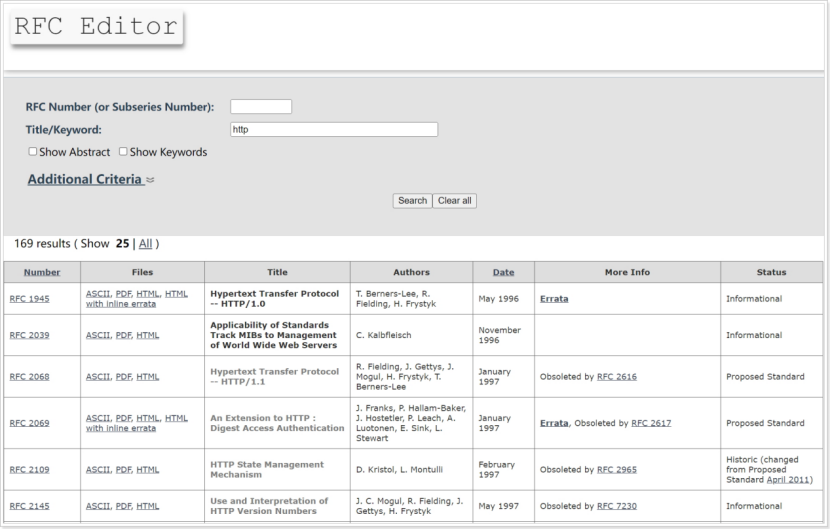The height and width of the screenshot is (530, 830).
Task: Open the April 2011 status change link
Action: click(x=788, y=480)
